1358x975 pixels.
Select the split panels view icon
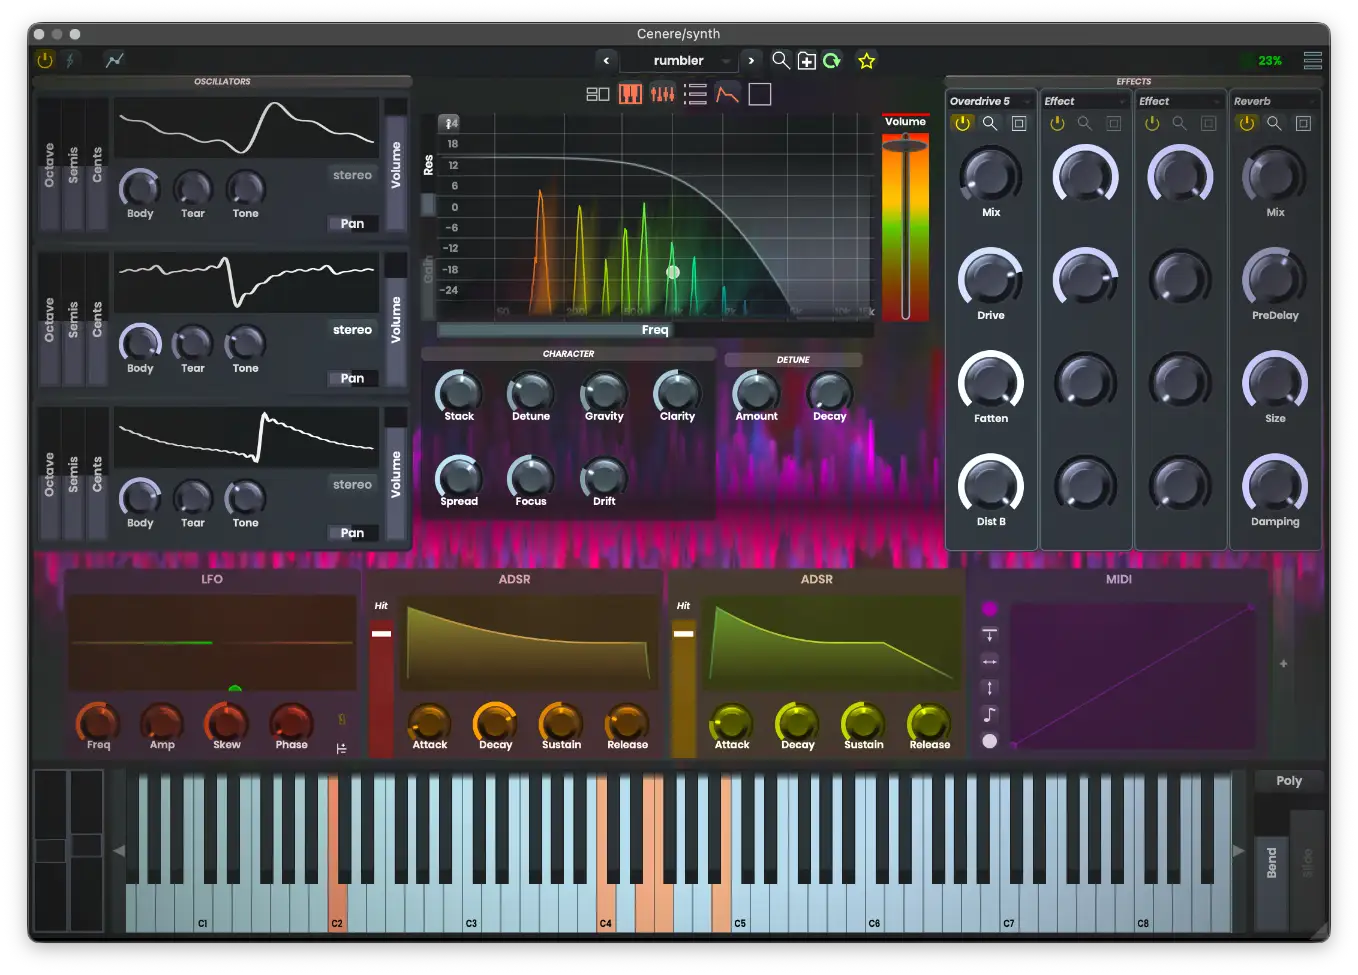(x=598, y=94)
